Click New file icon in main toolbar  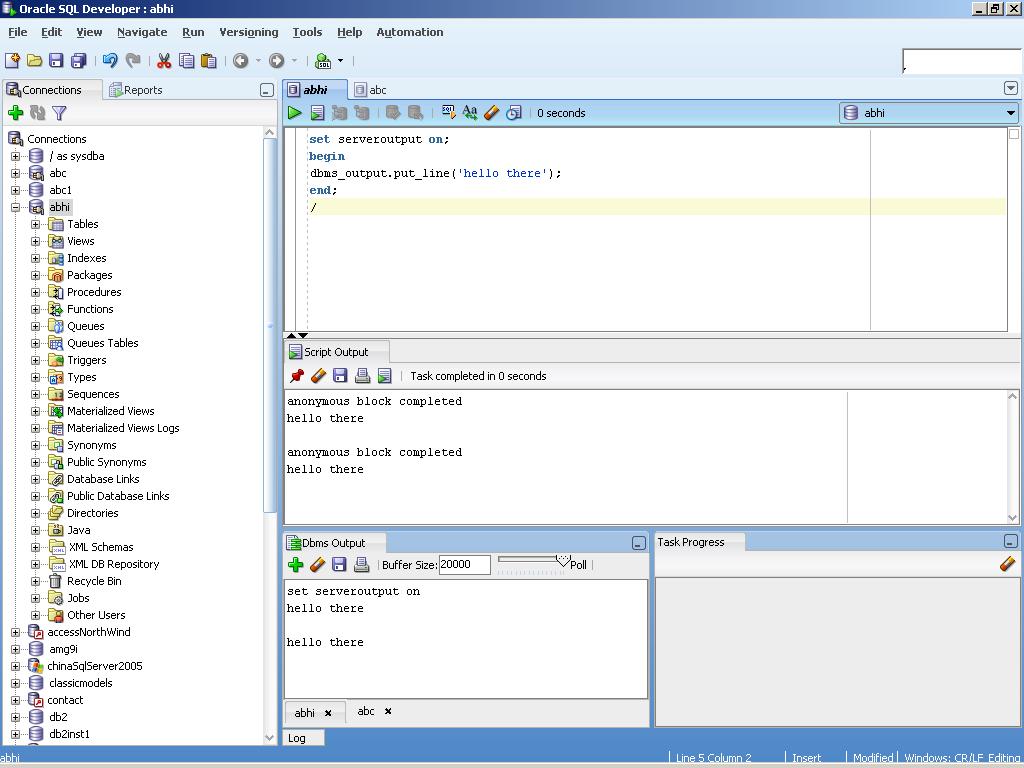click(x=12, y=61)
